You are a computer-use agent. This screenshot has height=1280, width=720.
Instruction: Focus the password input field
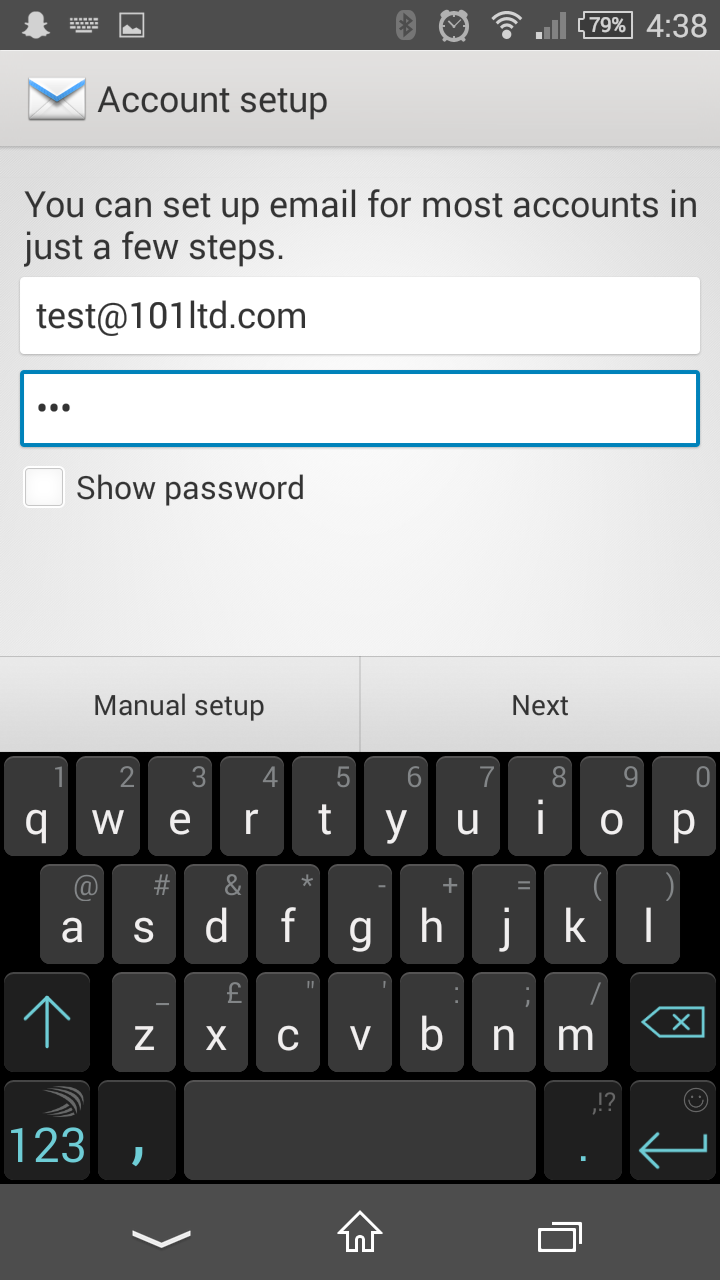point(360,408)
